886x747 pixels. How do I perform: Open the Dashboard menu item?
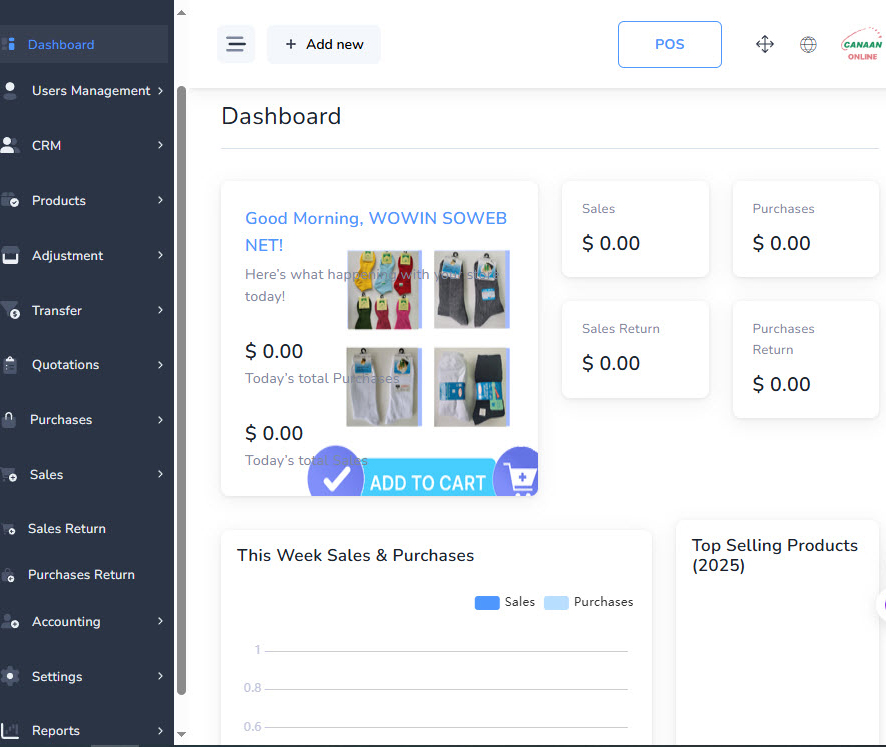point(61,45)
